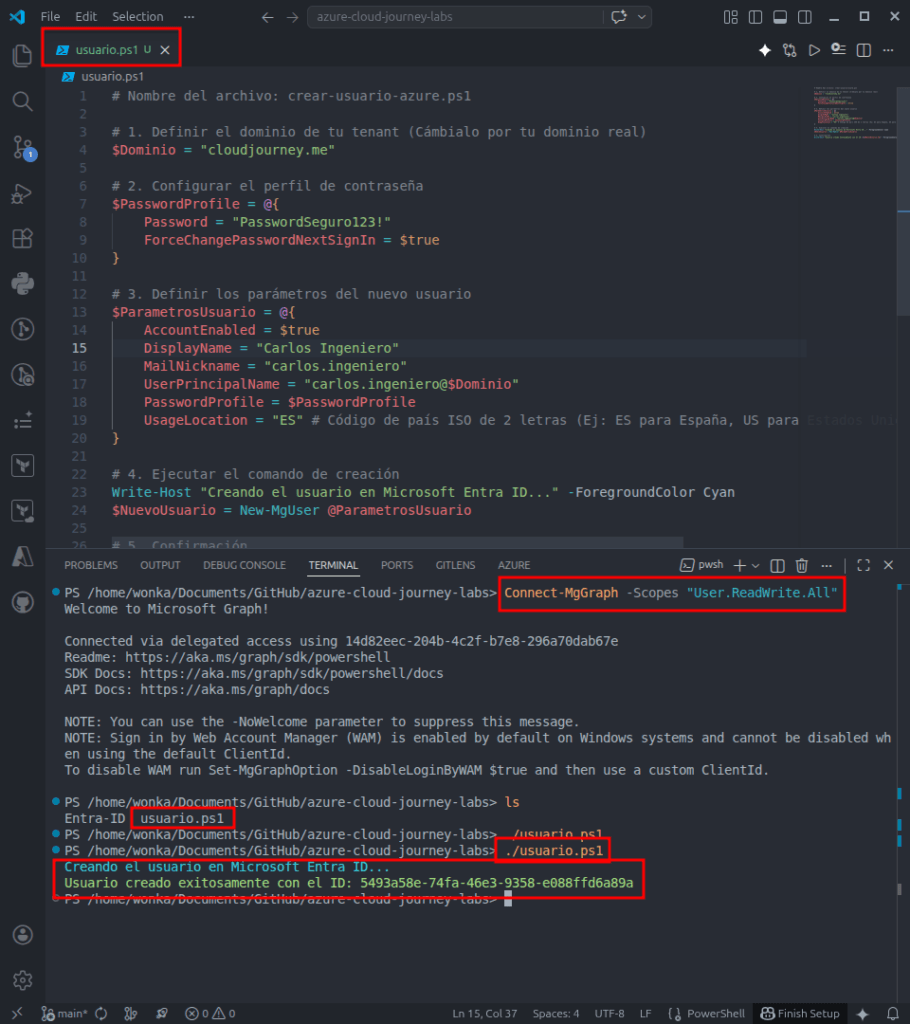Click the Run file play icon
This screenshot has width=910, height=1024.
814,50
